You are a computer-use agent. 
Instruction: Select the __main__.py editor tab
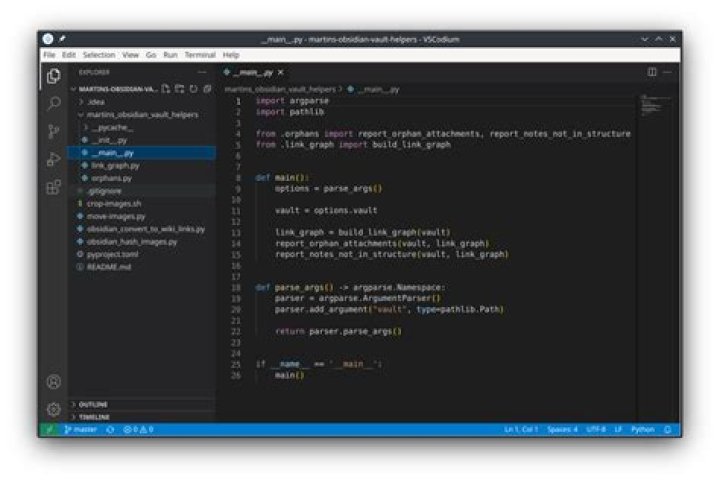click(x=252, y=72)
